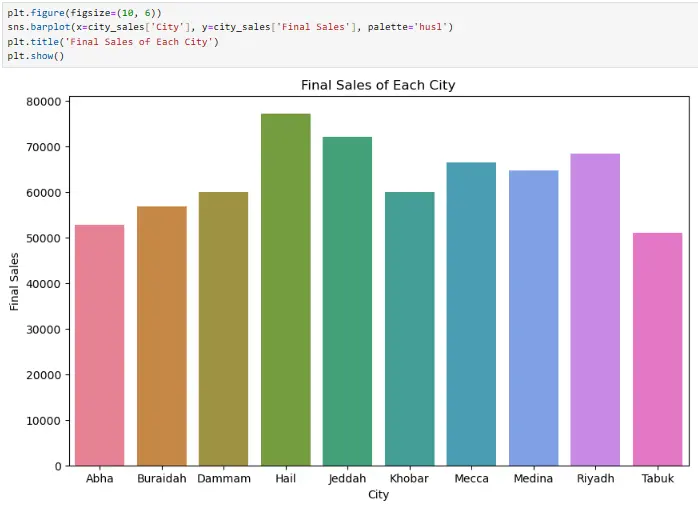This screenshot has width=698, height=507.
Task: Click the plt.show() line in the cell
Action: pos(36,55)
